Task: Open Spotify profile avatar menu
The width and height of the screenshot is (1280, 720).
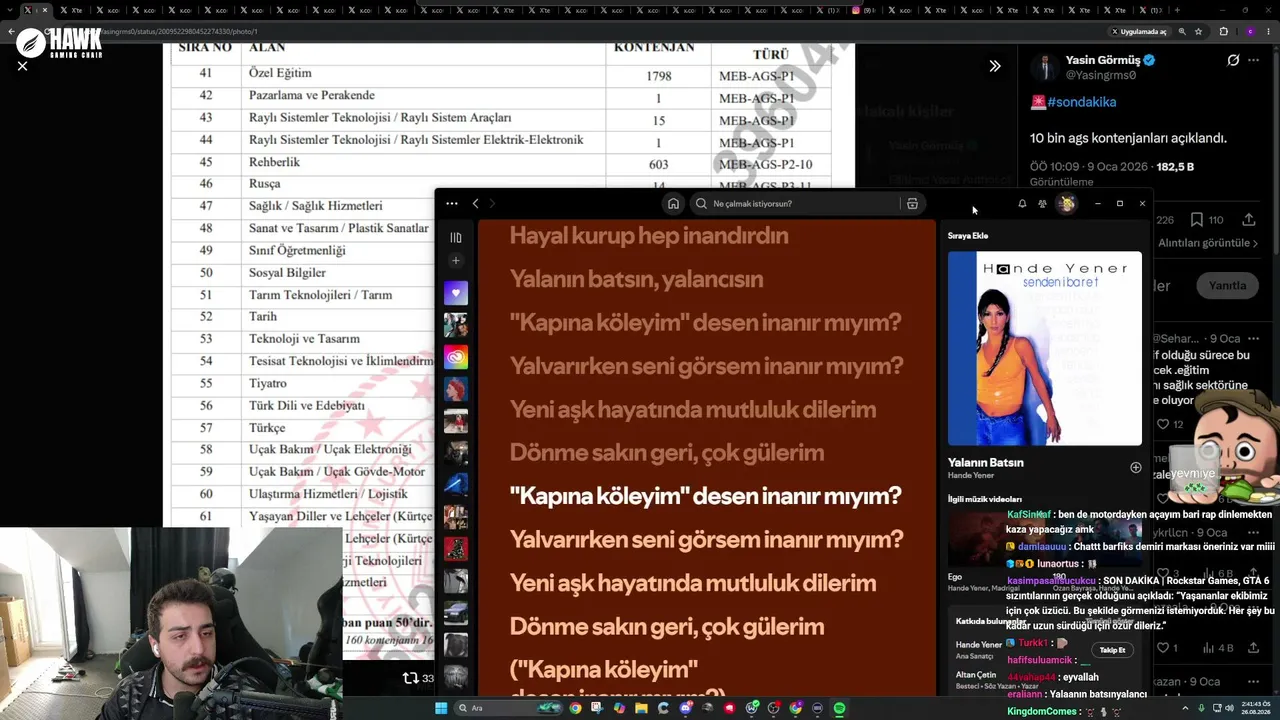Action: (x=1067, y=203)
